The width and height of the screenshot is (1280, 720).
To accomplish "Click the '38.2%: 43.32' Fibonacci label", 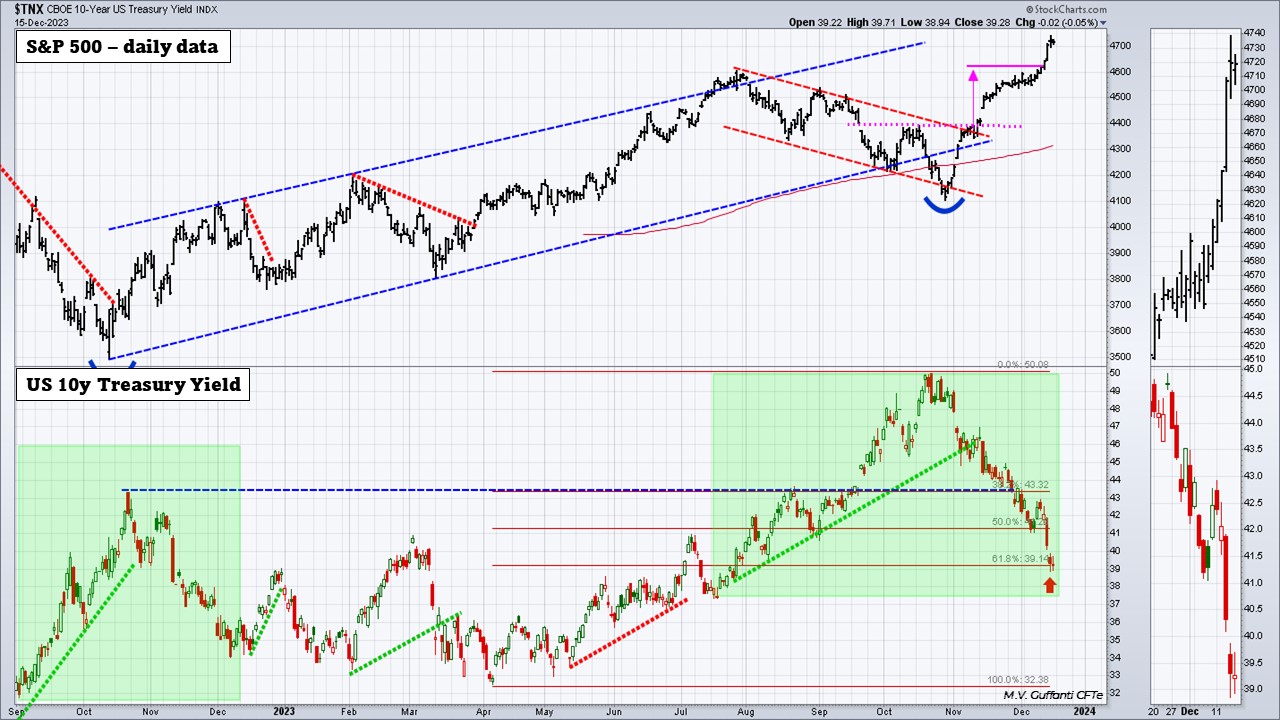I will tap(1021, 485).
